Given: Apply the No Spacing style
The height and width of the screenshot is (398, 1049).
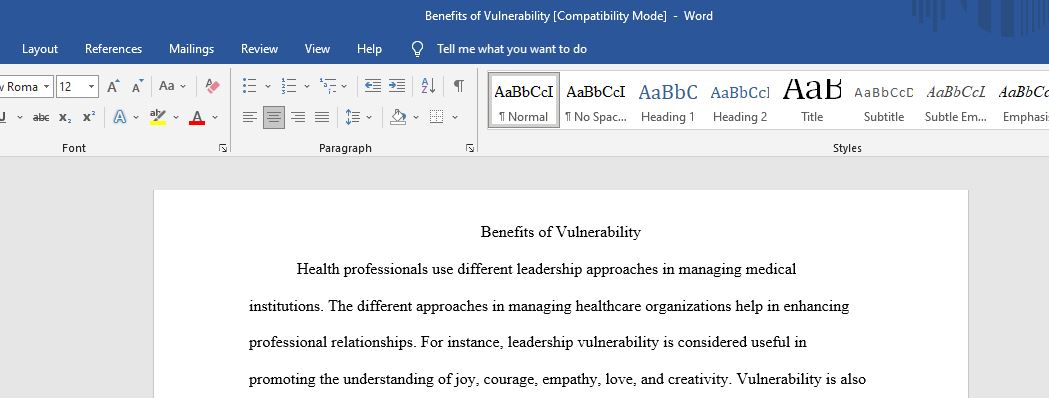Looking at the screenshot, I should (595, 100).
